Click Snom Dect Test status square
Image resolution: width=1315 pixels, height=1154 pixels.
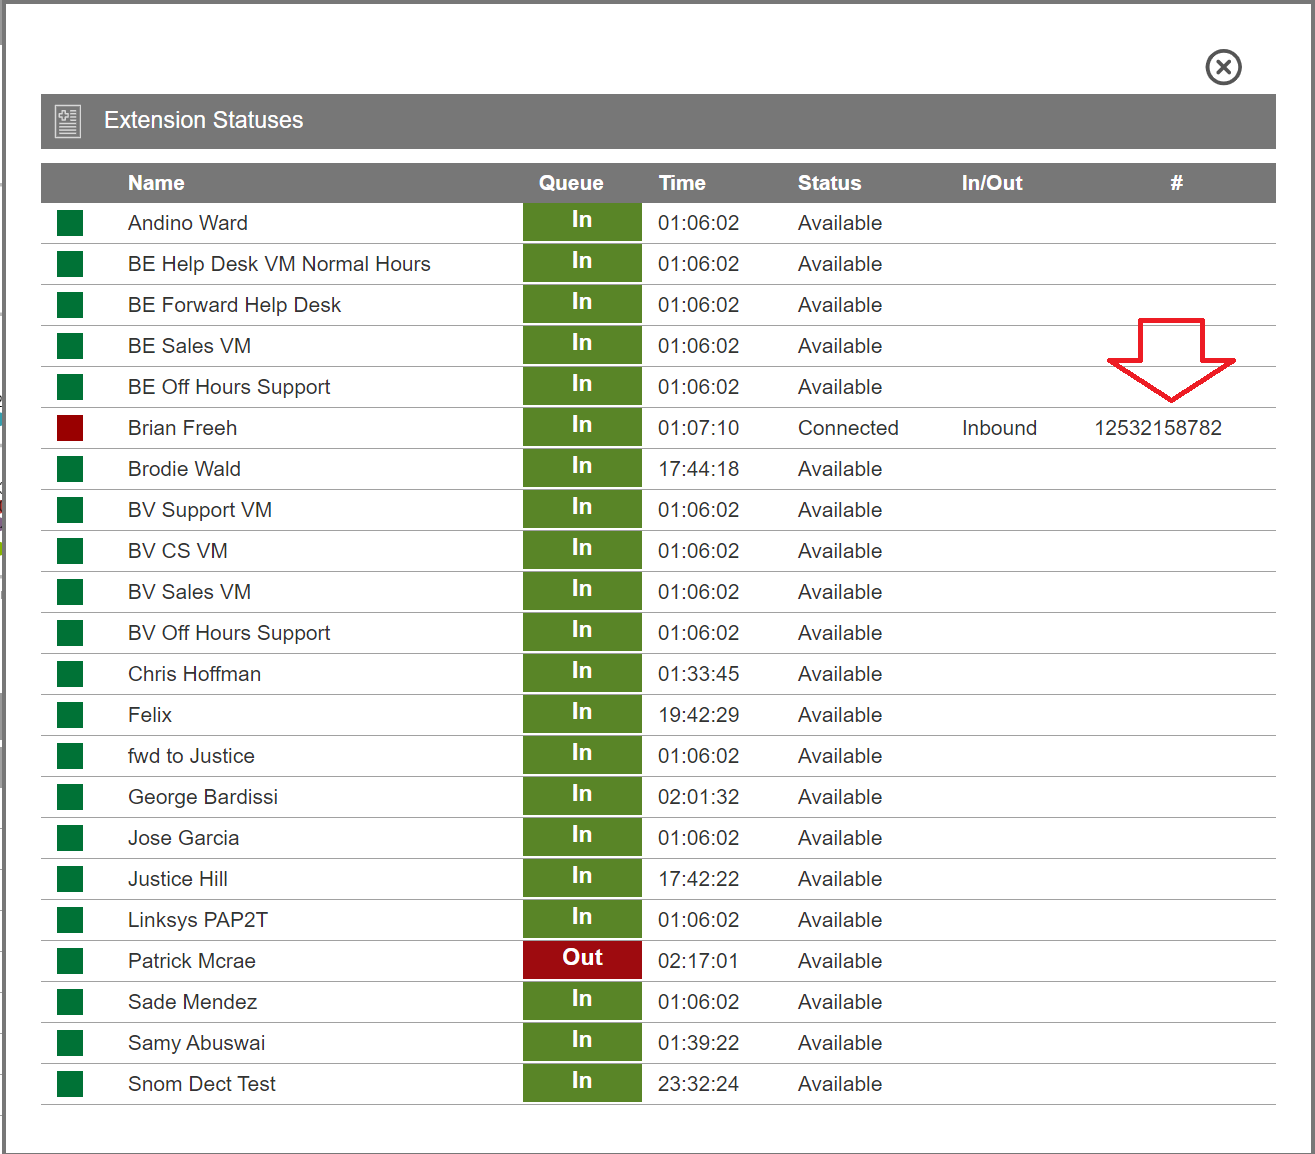pyautogui.click(x=70, y=1084)
